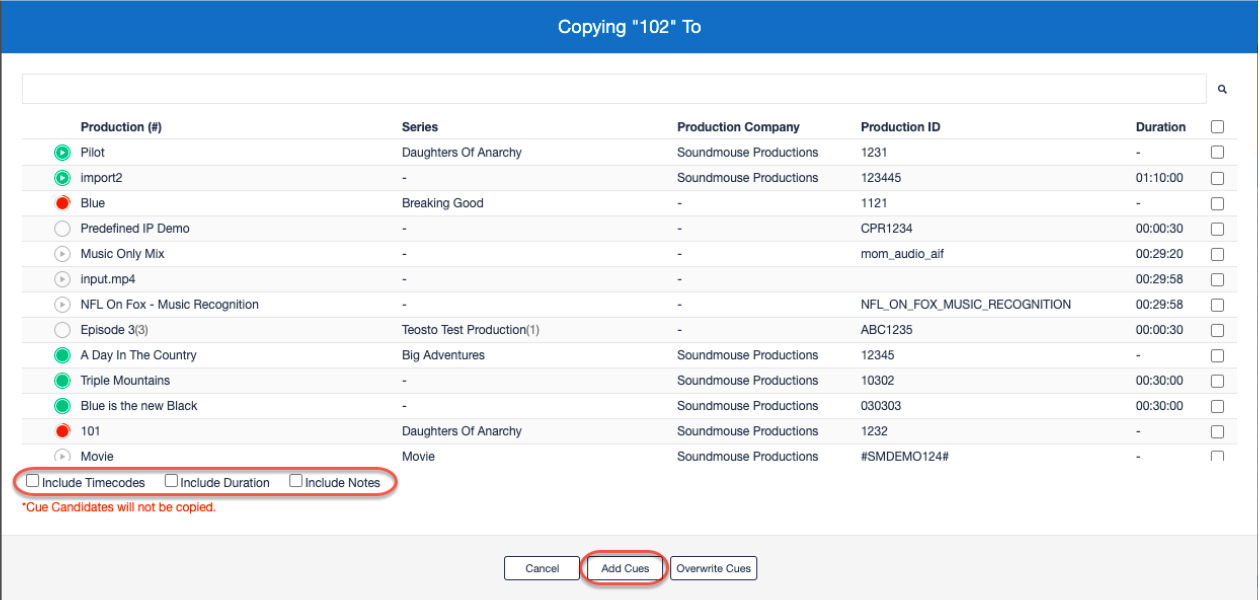Click the Big Adventures series cell

[x=443, y=355]
